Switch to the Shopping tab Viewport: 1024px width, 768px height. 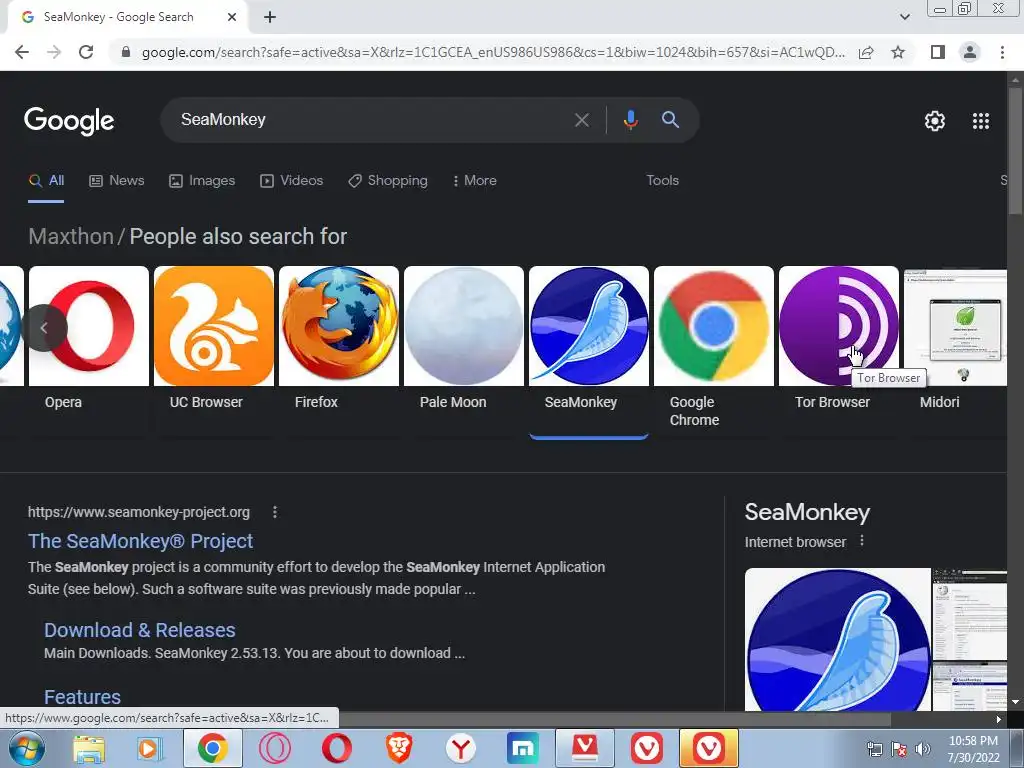[388, 181]
